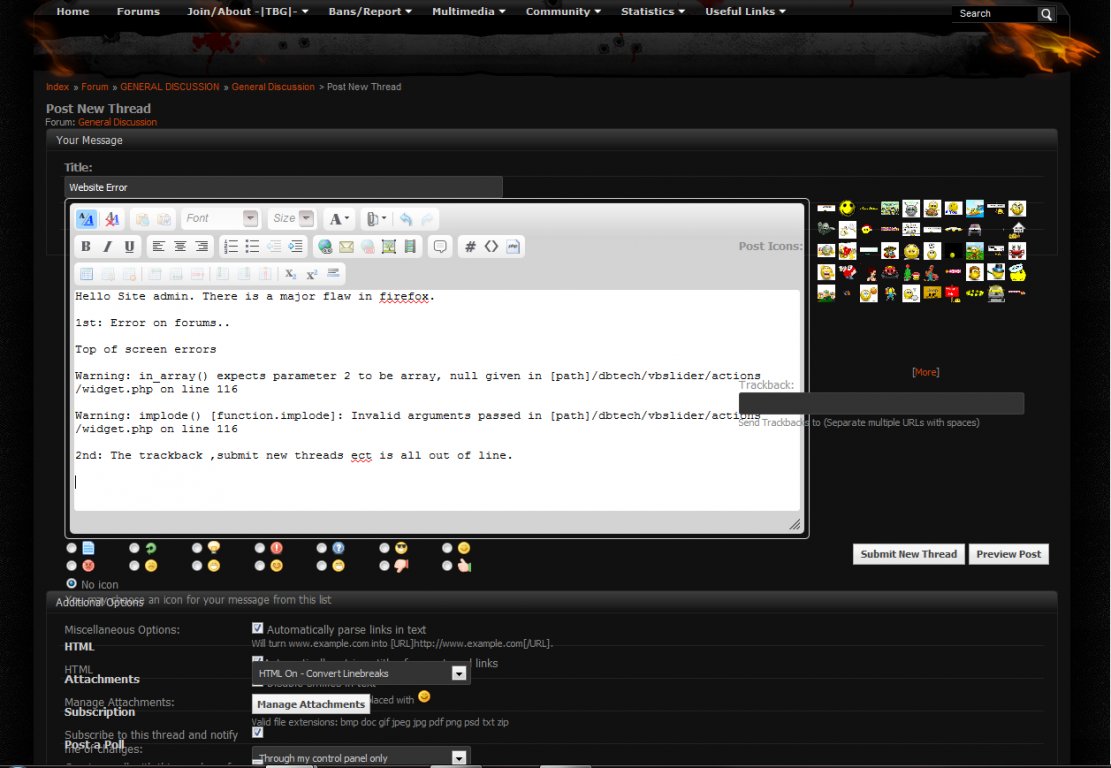
Task: Select the sunglasses smiley post icon radio
Action: click(x=384, y=548)
